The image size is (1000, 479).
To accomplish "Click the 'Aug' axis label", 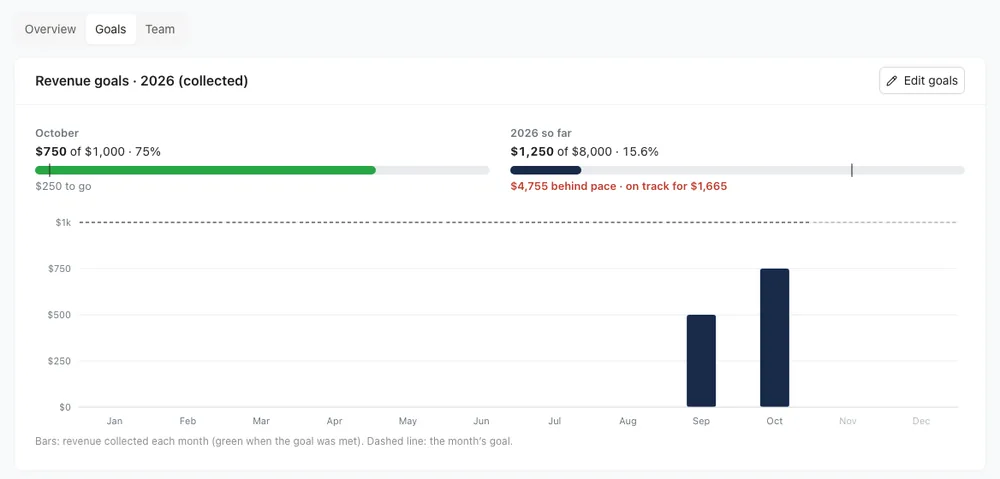I will tap(628, 421).
